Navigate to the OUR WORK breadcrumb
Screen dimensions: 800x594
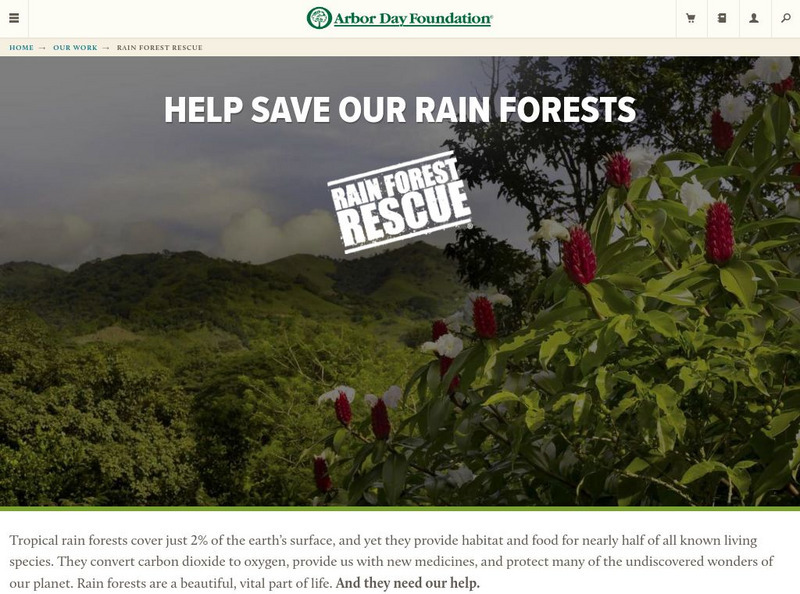[75, 47]
